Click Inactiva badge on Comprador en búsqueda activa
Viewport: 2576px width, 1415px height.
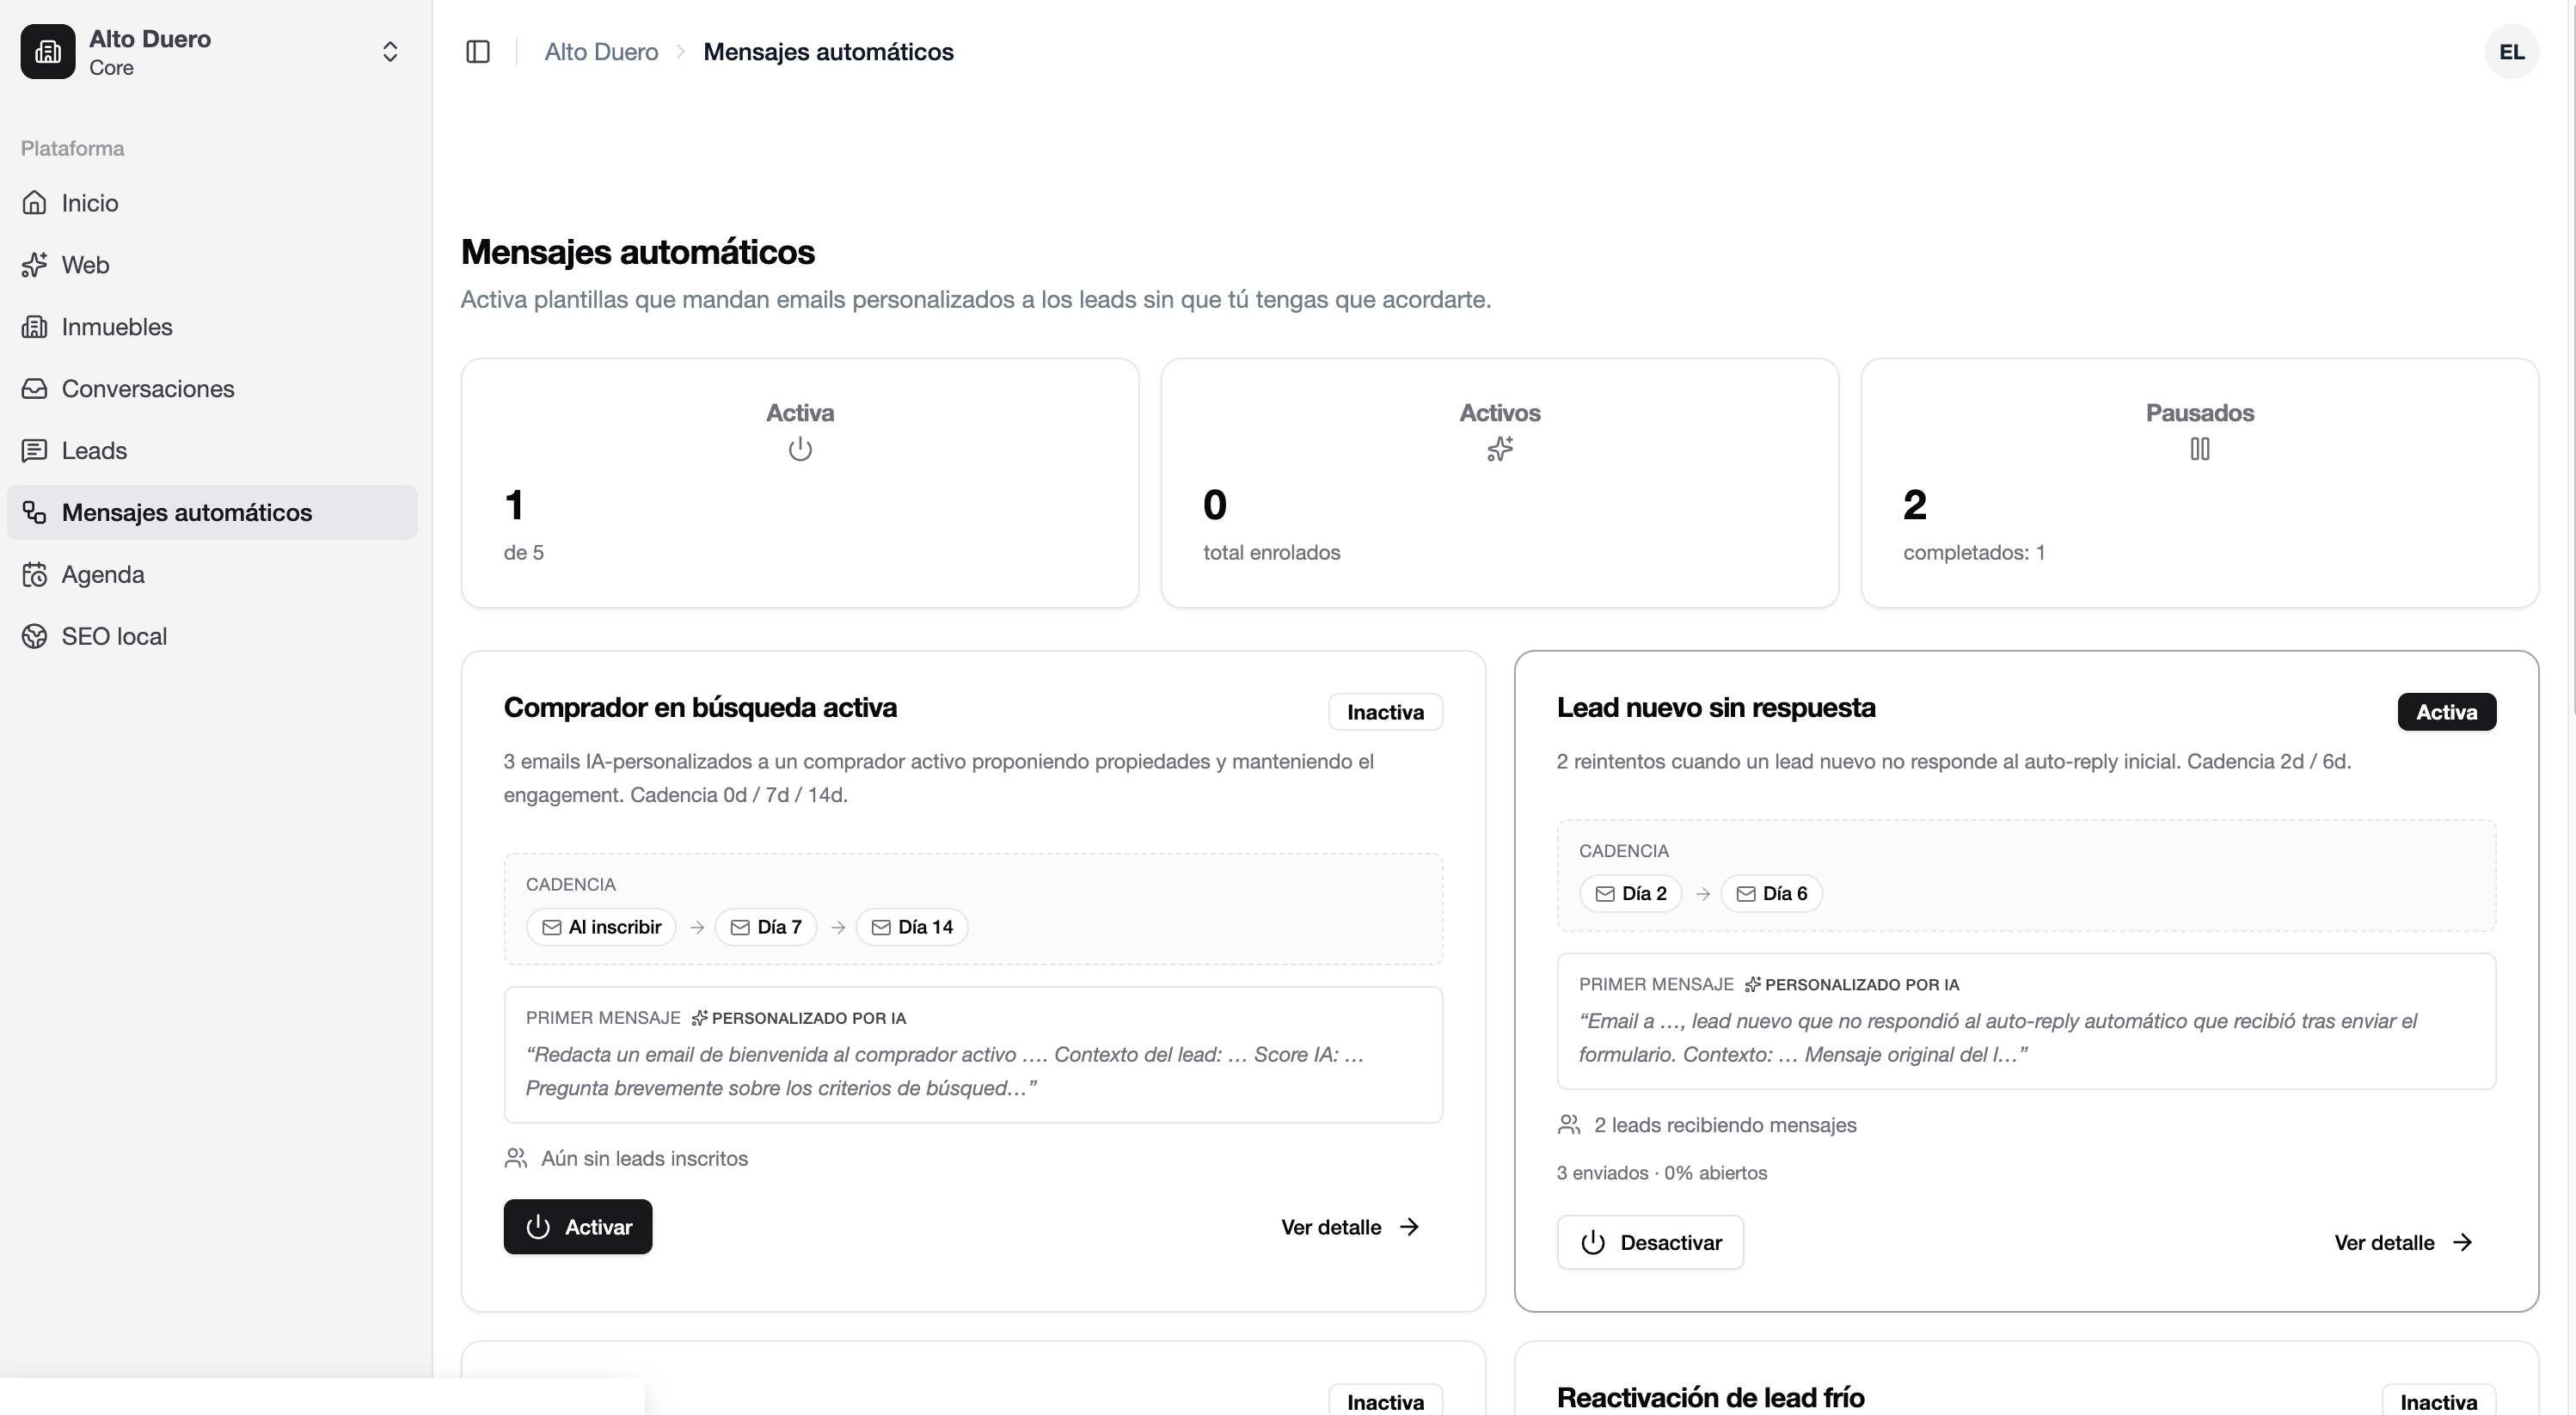pyautogui.click(x=1385, y=712)
